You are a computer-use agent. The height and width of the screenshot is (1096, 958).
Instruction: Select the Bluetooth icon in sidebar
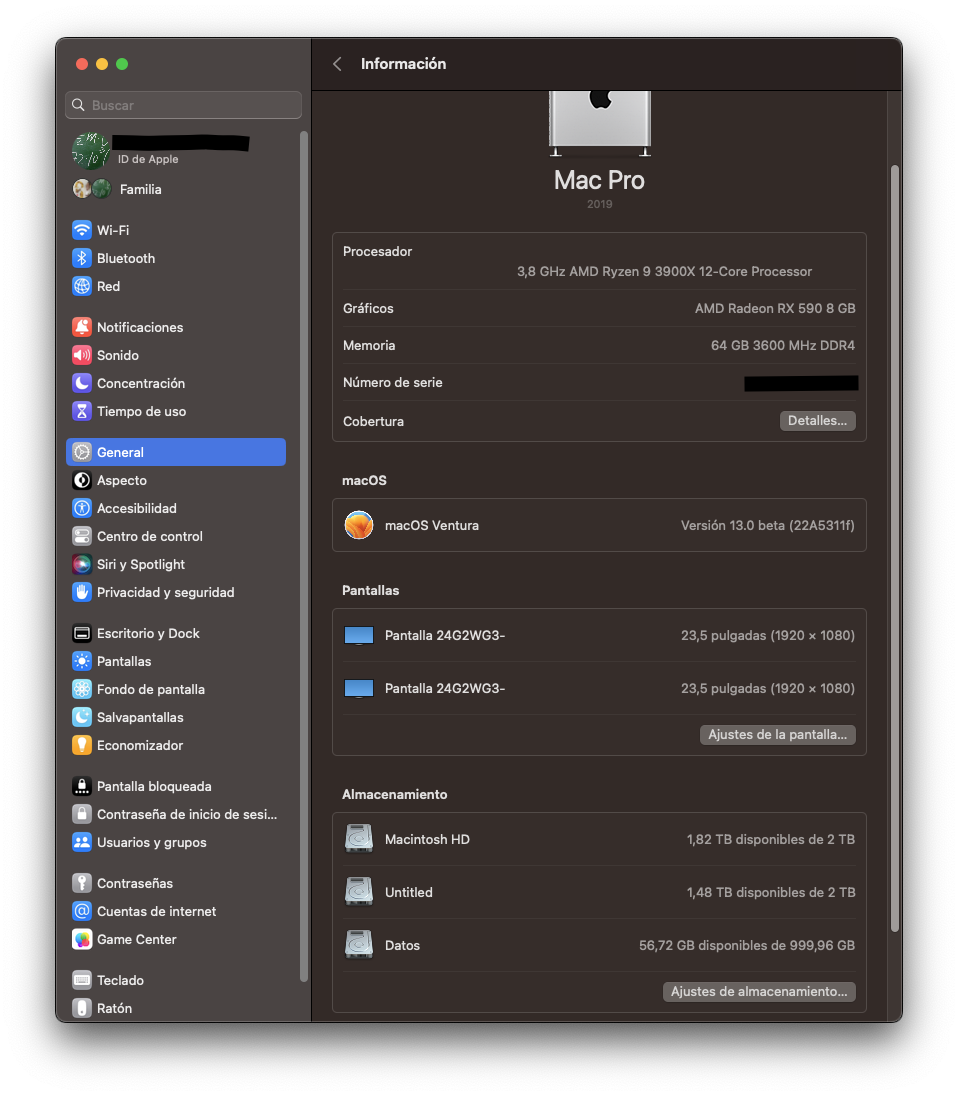pos(82,258)
